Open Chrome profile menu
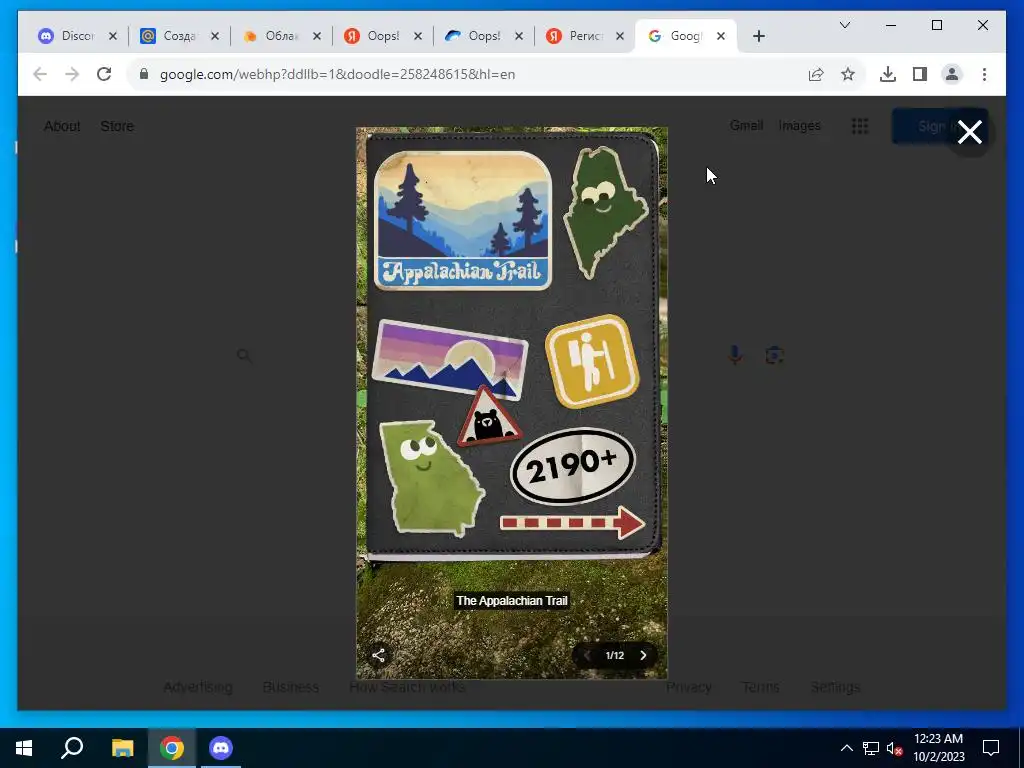 coord(952,74)
